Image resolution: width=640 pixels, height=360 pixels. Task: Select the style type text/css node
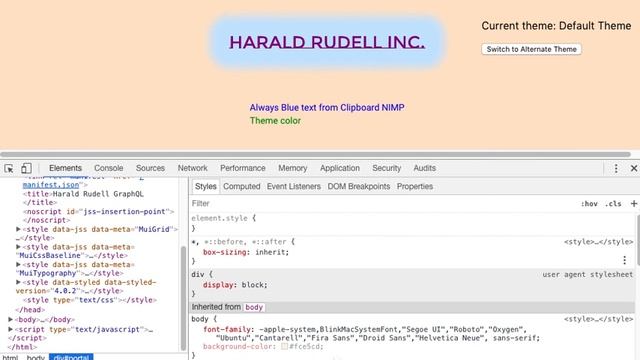pos(90,300)
